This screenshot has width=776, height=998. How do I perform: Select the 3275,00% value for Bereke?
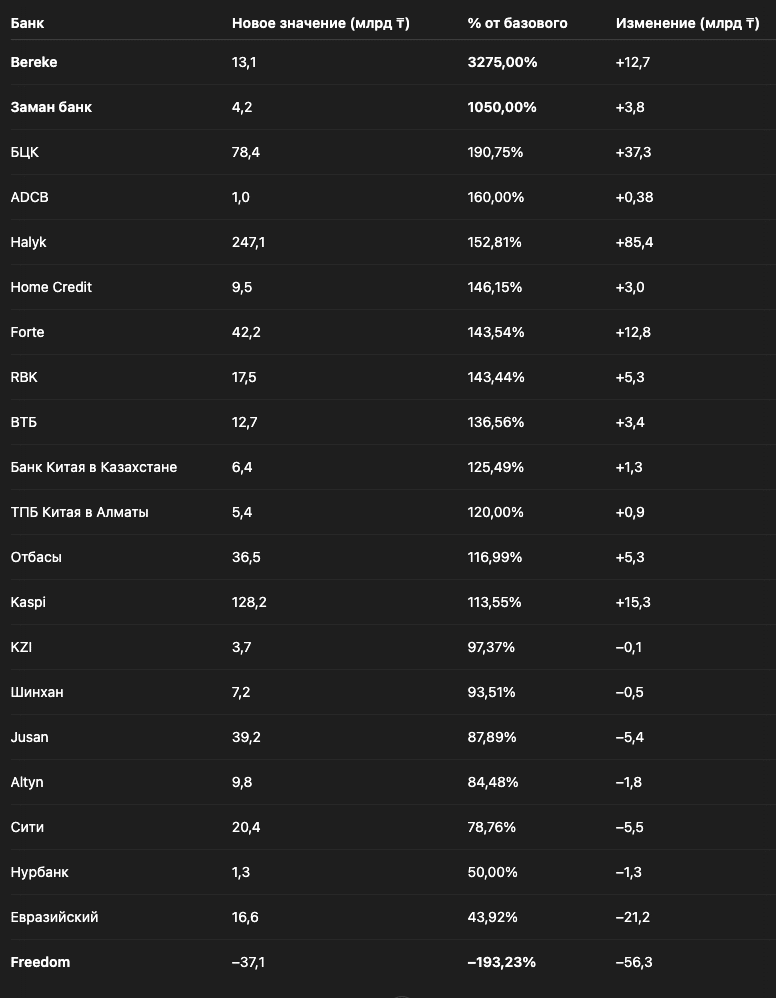(x=502, y=62)
